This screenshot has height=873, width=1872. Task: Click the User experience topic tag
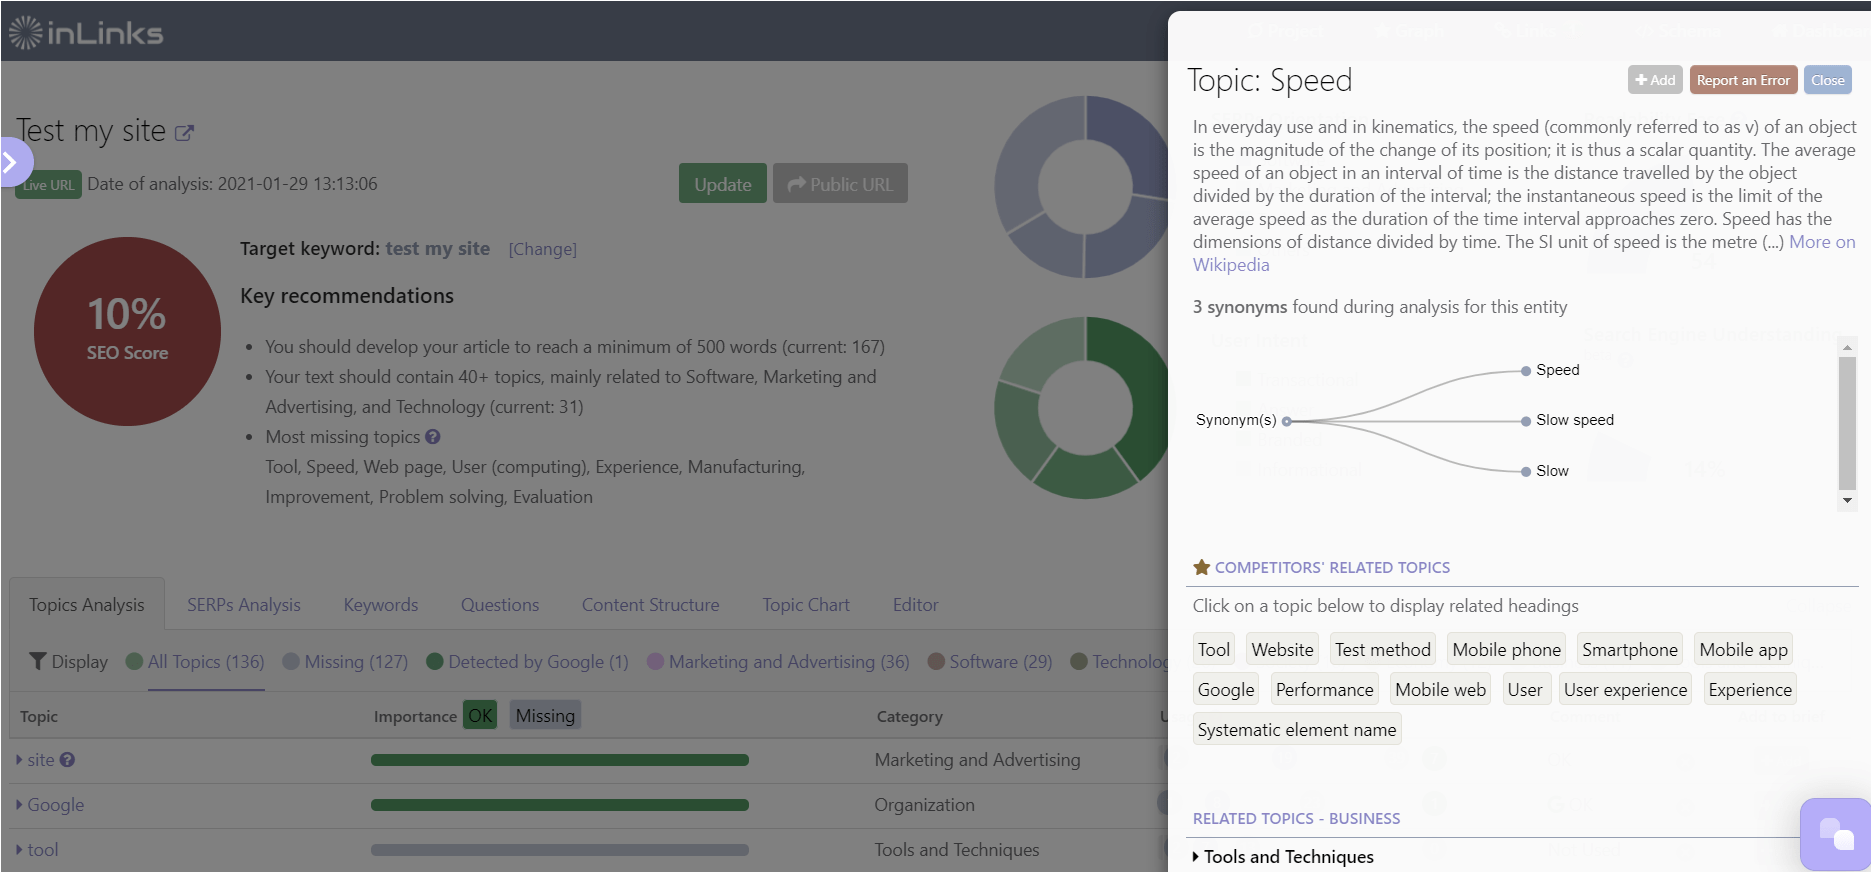tap(1626, 690)
